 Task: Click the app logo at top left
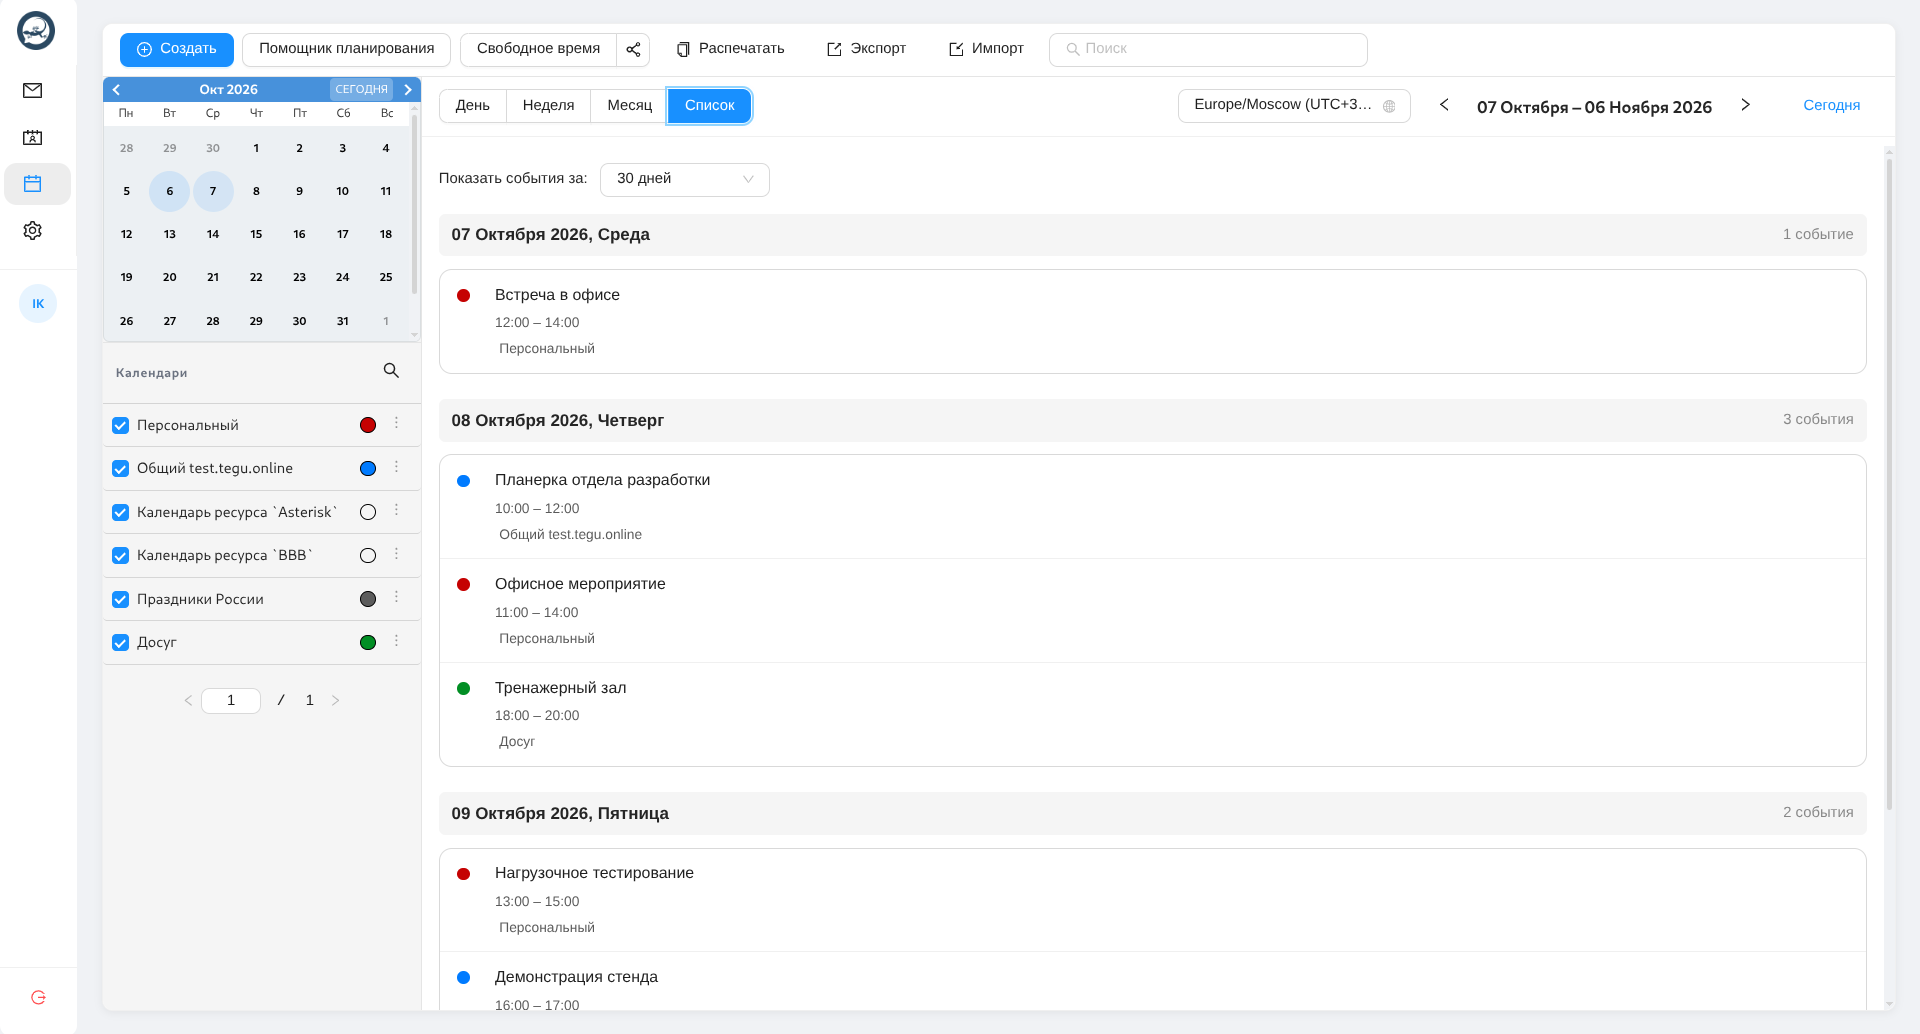[x=36, y=31]
